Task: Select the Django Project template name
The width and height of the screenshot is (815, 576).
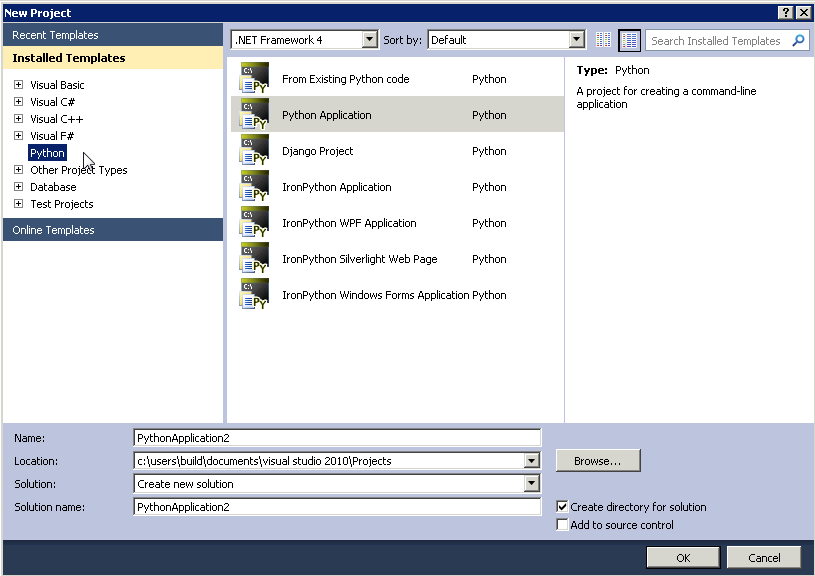Action: pyautogui.click(x=318, y=151)
